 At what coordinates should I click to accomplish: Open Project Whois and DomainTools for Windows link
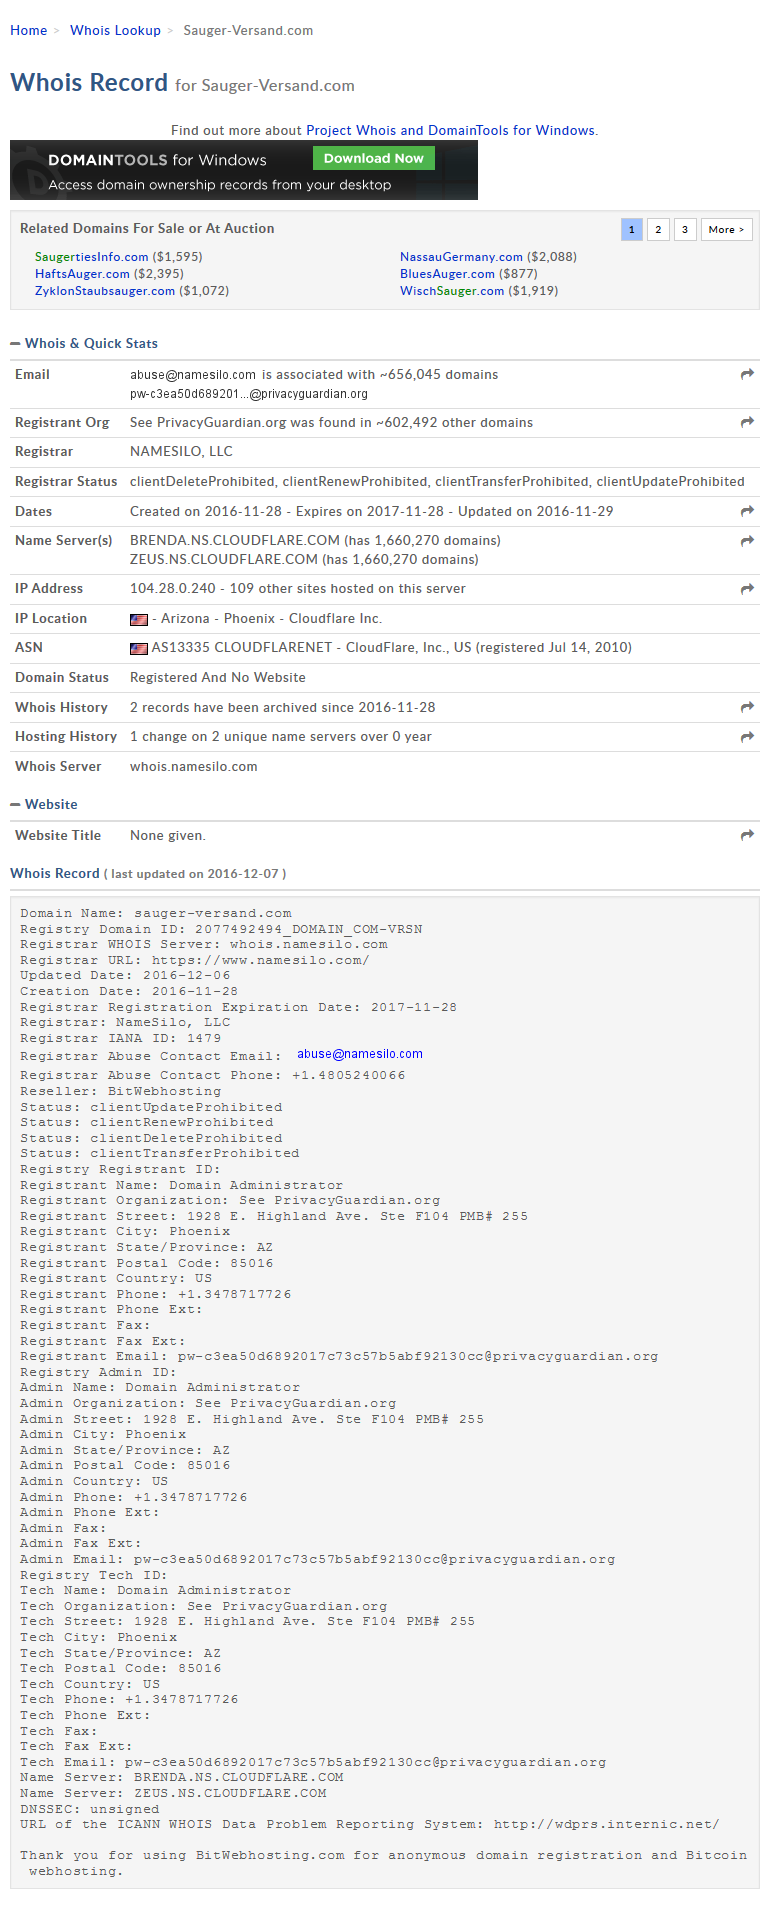(450, 130)
